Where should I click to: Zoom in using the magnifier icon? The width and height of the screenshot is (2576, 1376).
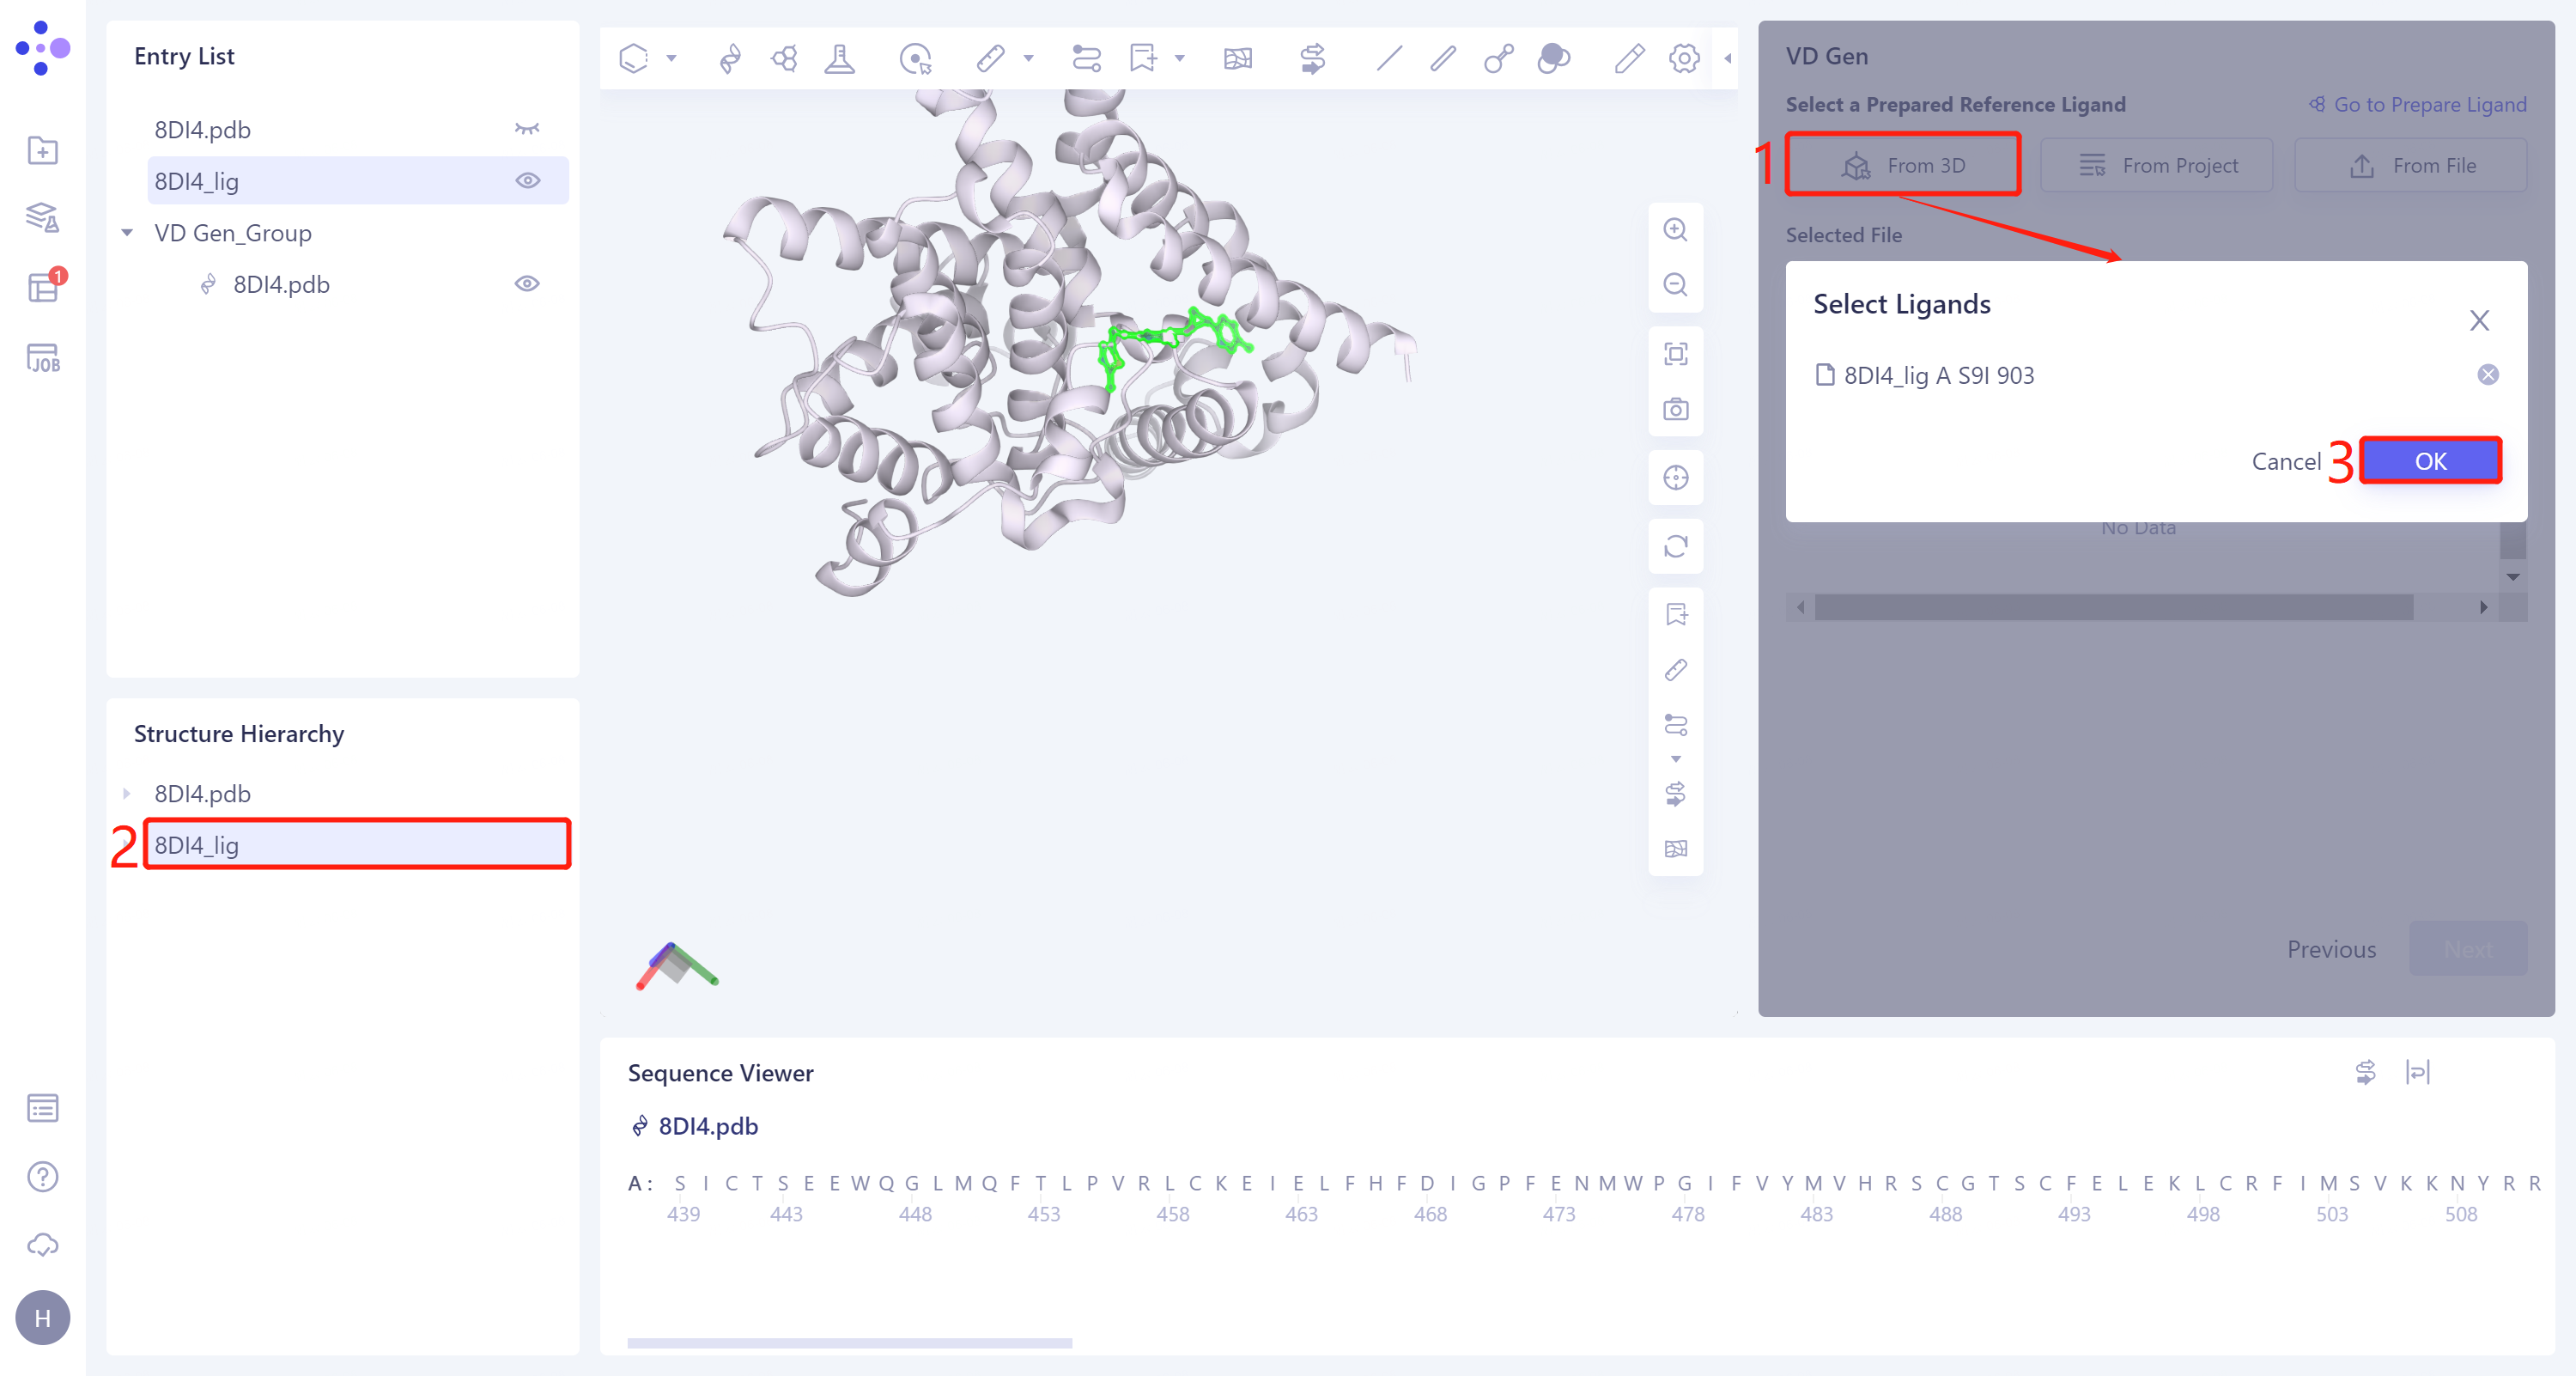1675,230
